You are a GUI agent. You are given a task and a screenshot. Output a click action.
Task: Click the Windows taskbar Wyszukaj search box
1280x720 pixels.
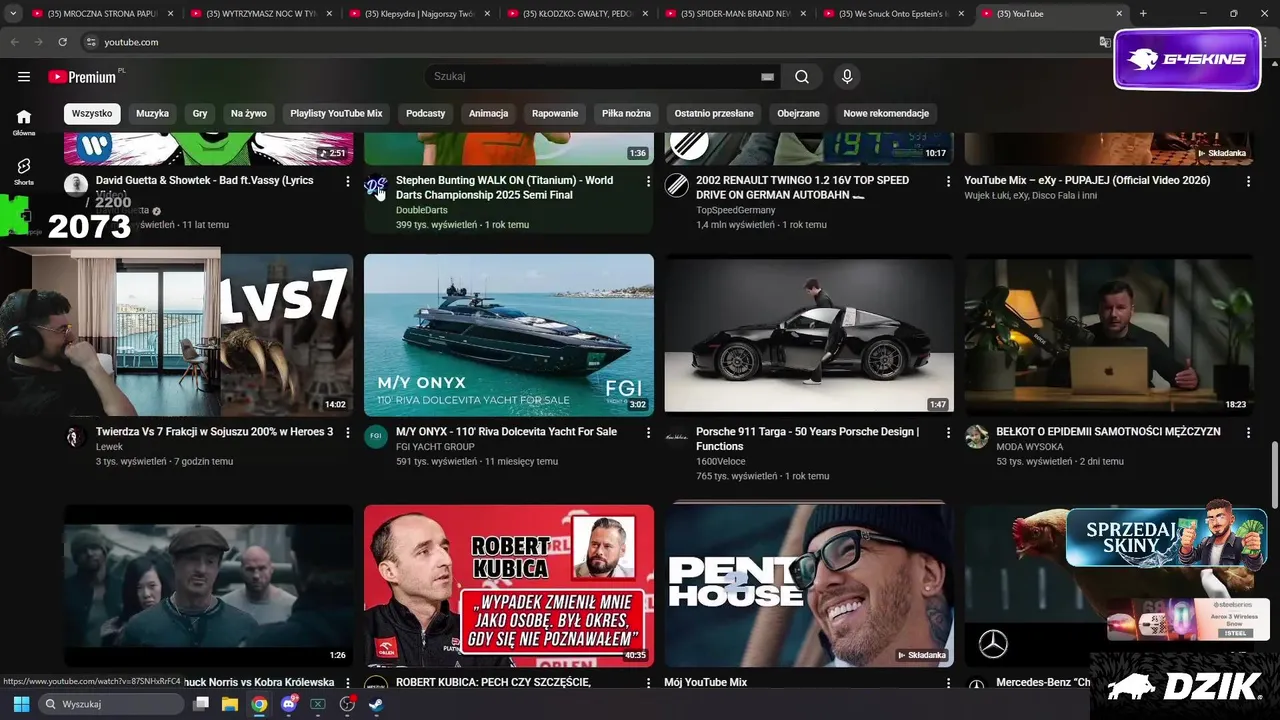(110, 704)
